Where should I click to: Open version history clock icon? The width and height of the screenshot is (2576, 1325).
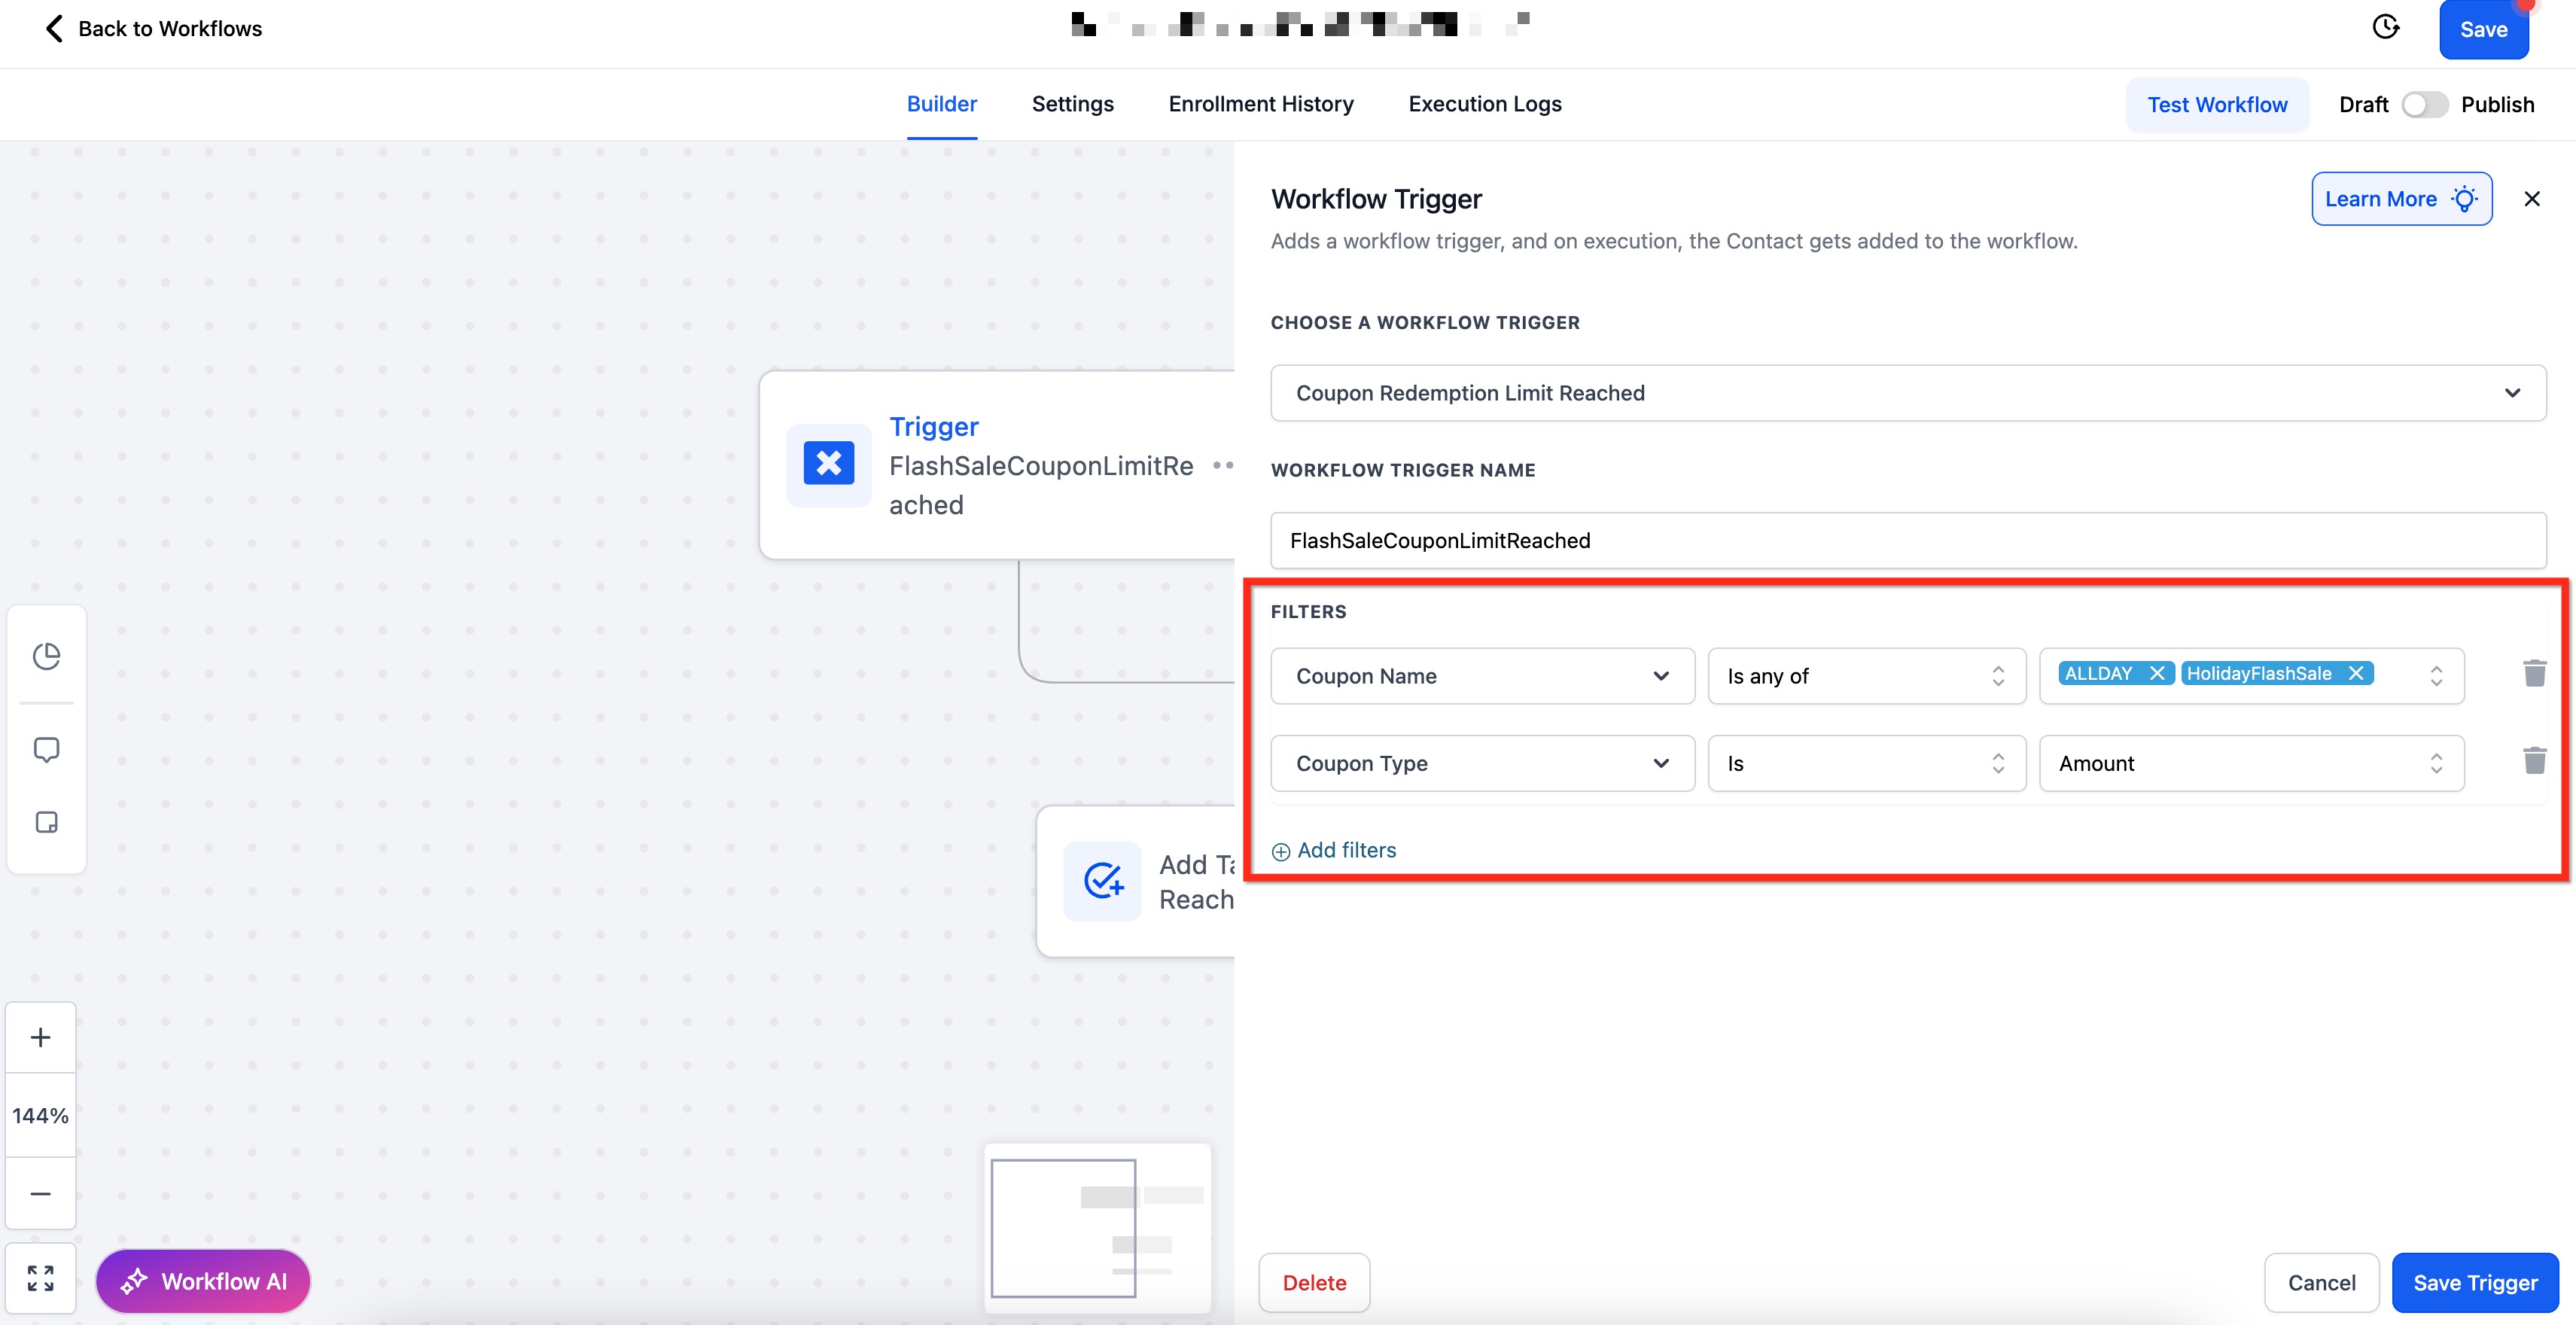(x=2386, y=27)
